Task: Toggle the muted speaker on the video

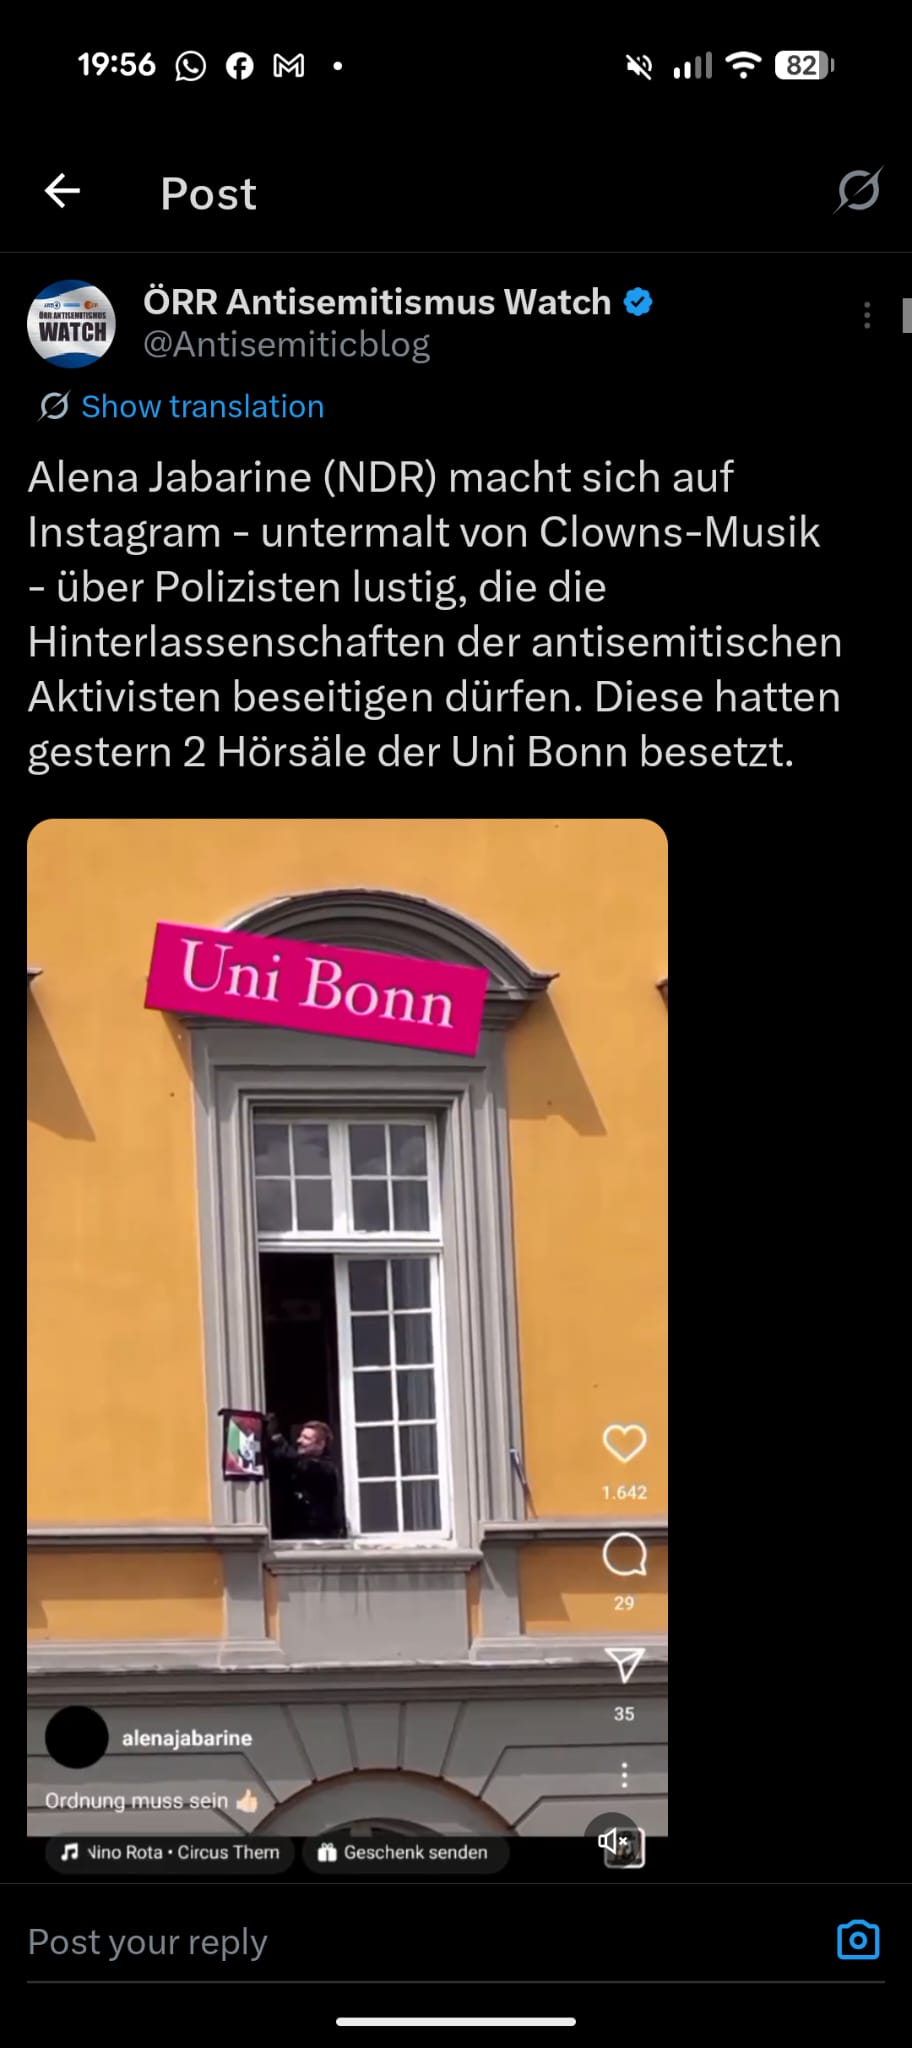Action: tap(614, 1840)
